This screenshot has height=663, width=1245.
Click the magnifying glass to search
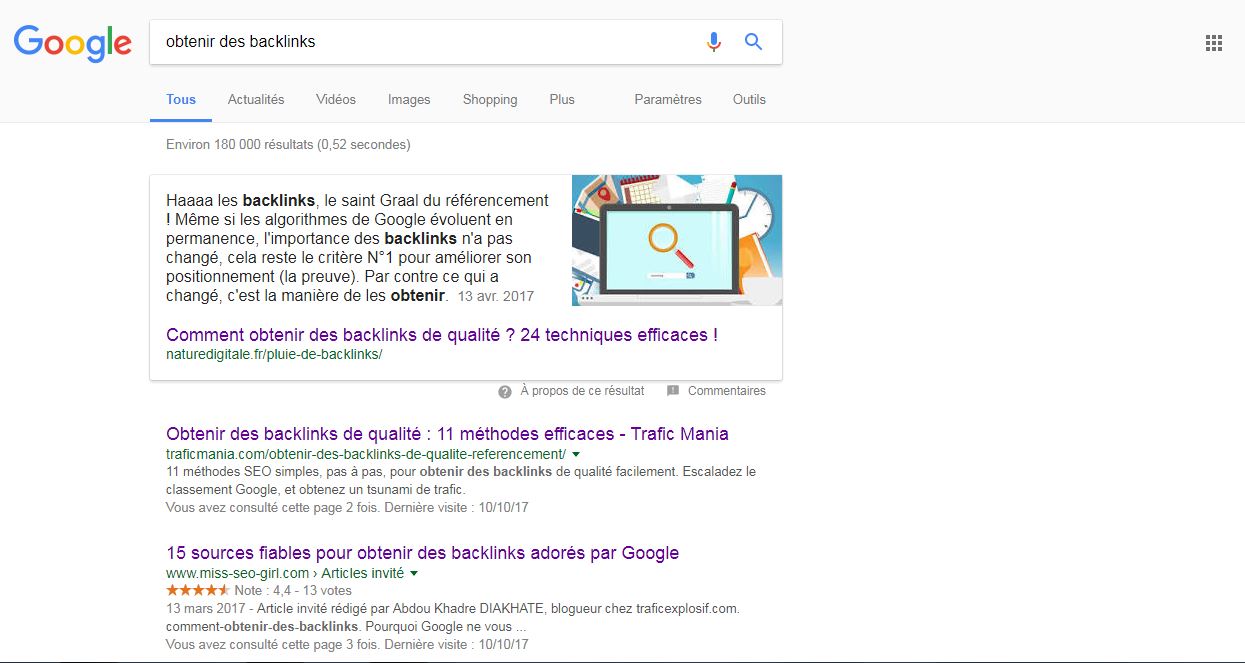[752, 41]
